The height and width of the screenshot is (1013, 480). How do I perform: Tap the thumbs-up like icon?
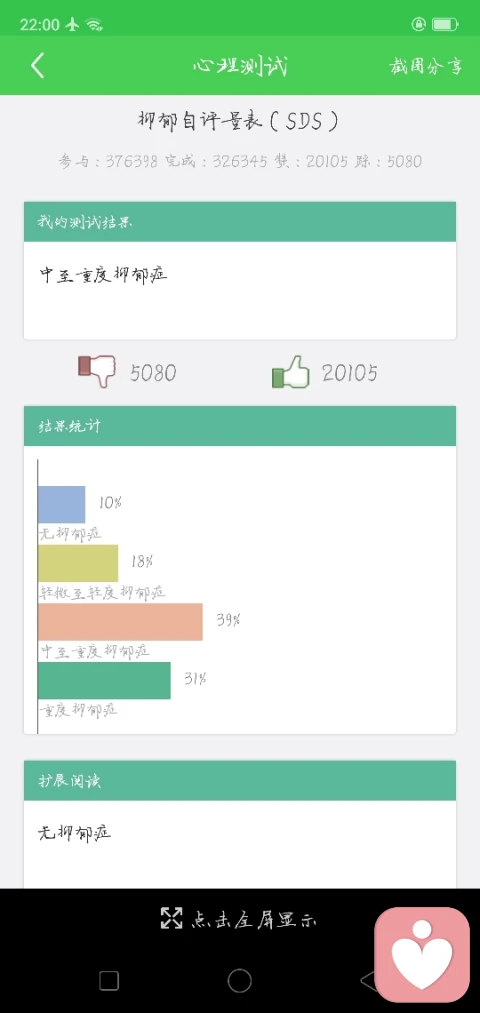(x=291, y=372)
